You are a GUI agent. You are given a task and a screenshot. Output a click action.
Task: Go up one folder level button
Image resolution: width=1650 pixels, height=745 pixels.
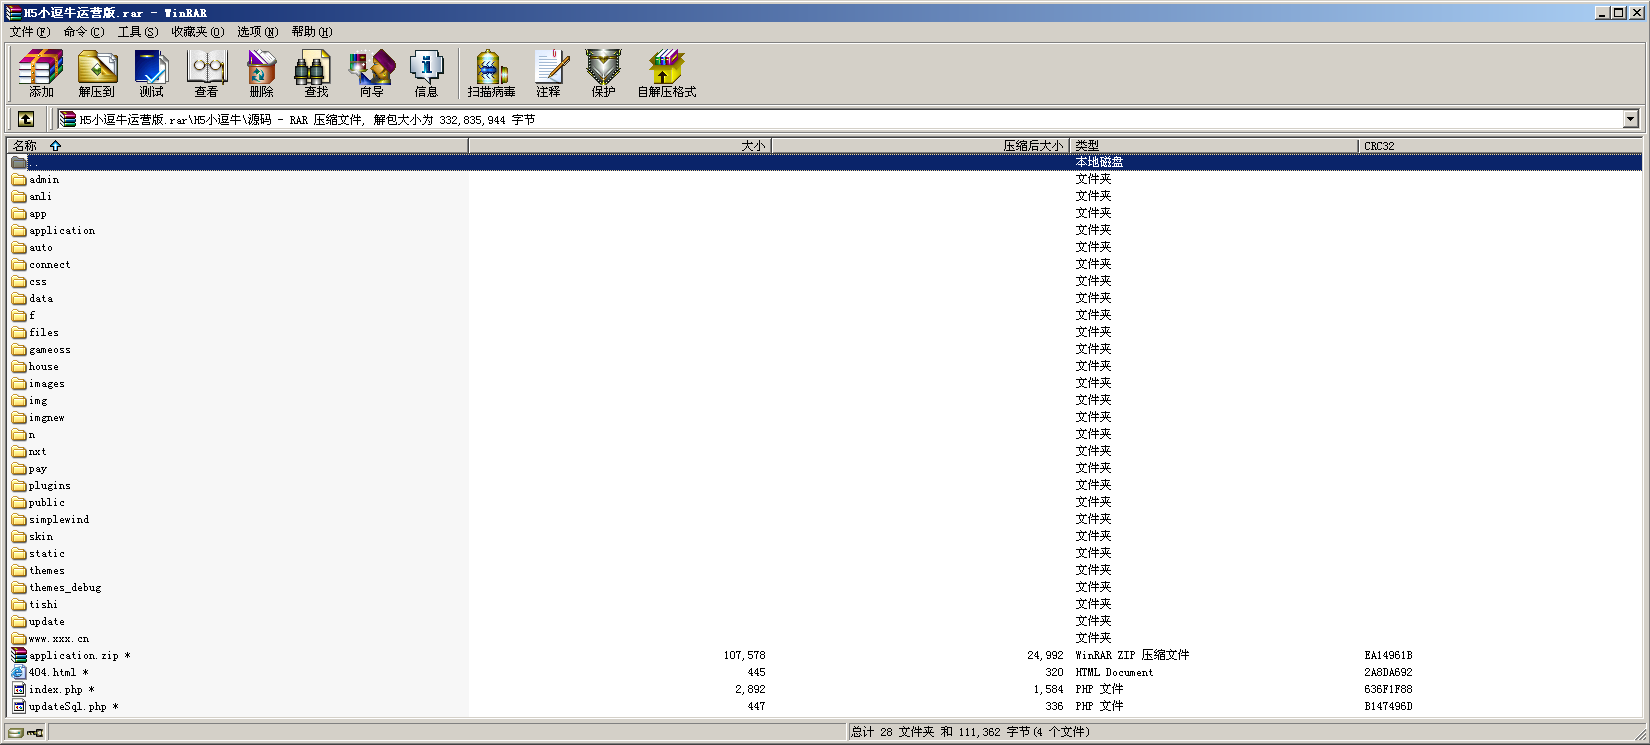(26, 119)
